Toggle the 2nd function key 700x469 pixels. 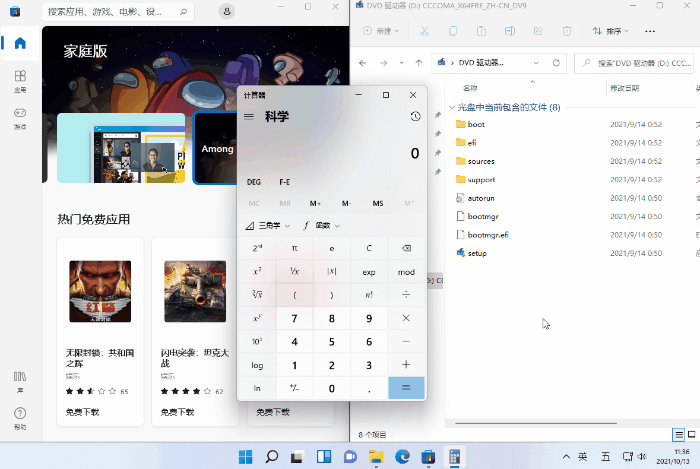257,248
